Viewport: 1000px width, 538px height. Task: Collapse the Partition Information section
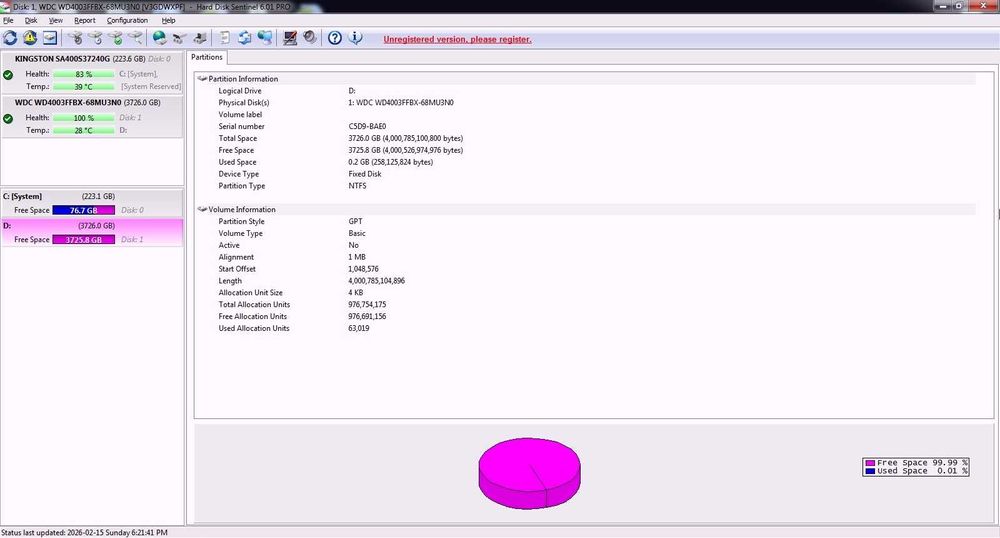coord(202,79)
